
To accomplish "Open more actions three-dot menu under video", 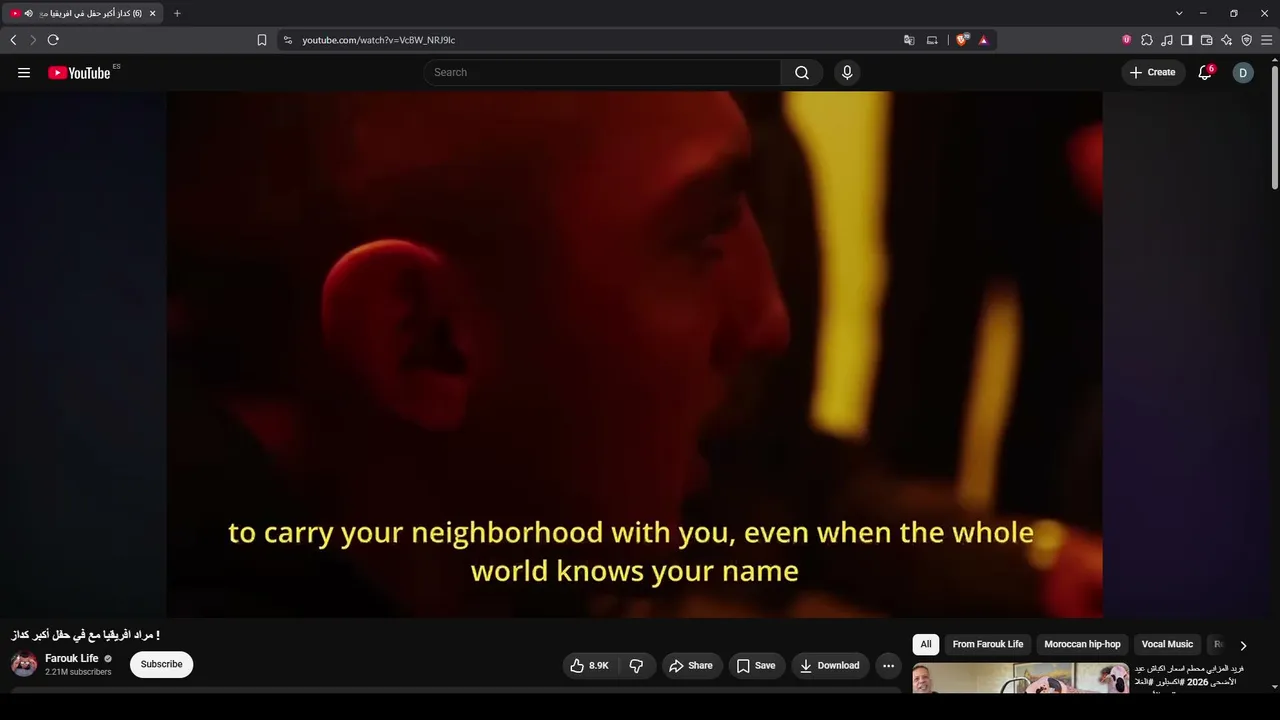I will click(x=888, y=665).
